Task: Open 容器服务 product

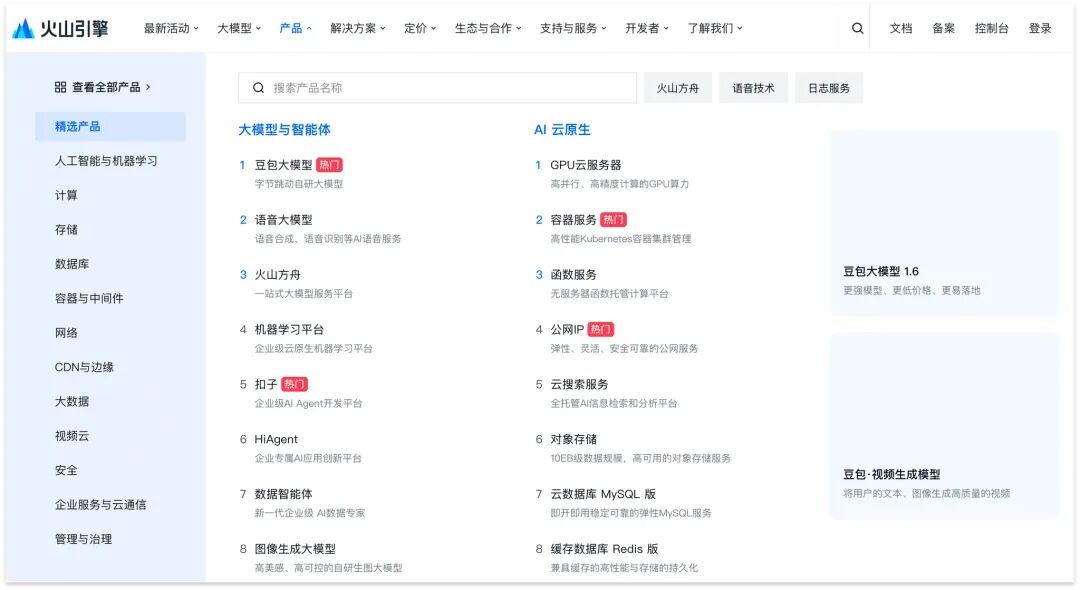Action: tap(573, 220)
